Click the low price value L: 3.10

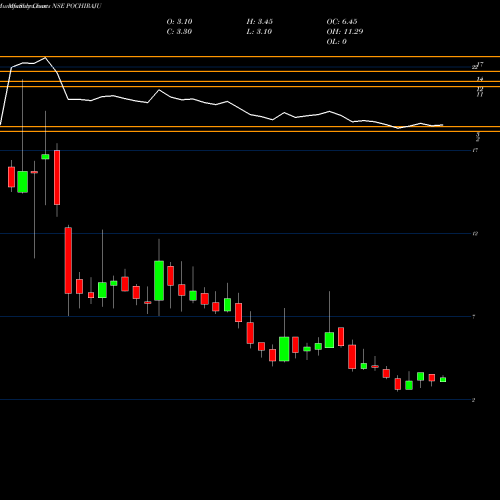click(259, 32)
